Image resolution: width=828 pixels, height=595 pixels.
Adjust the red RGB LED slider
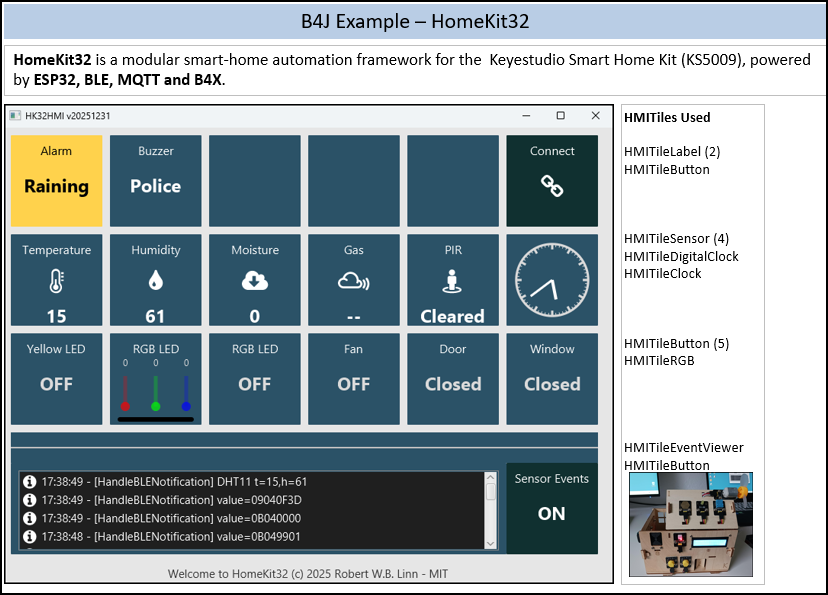tap(125, 393)
